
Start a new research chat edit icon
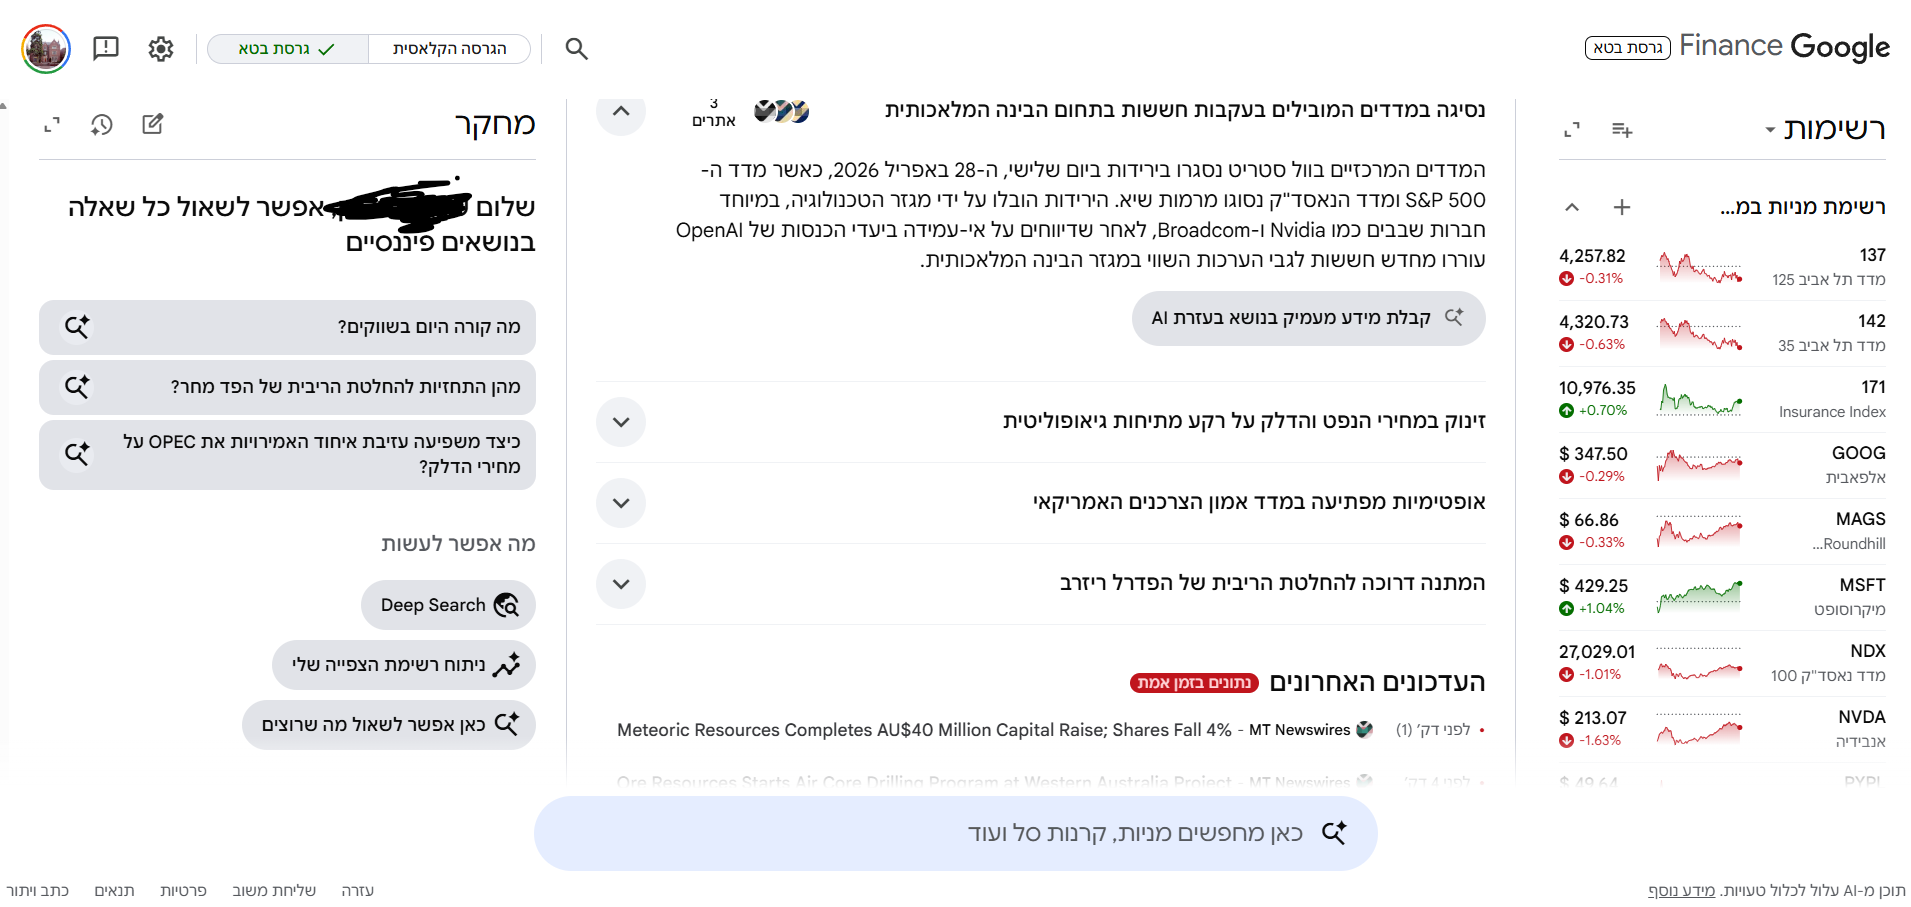(x=153, y=124)
